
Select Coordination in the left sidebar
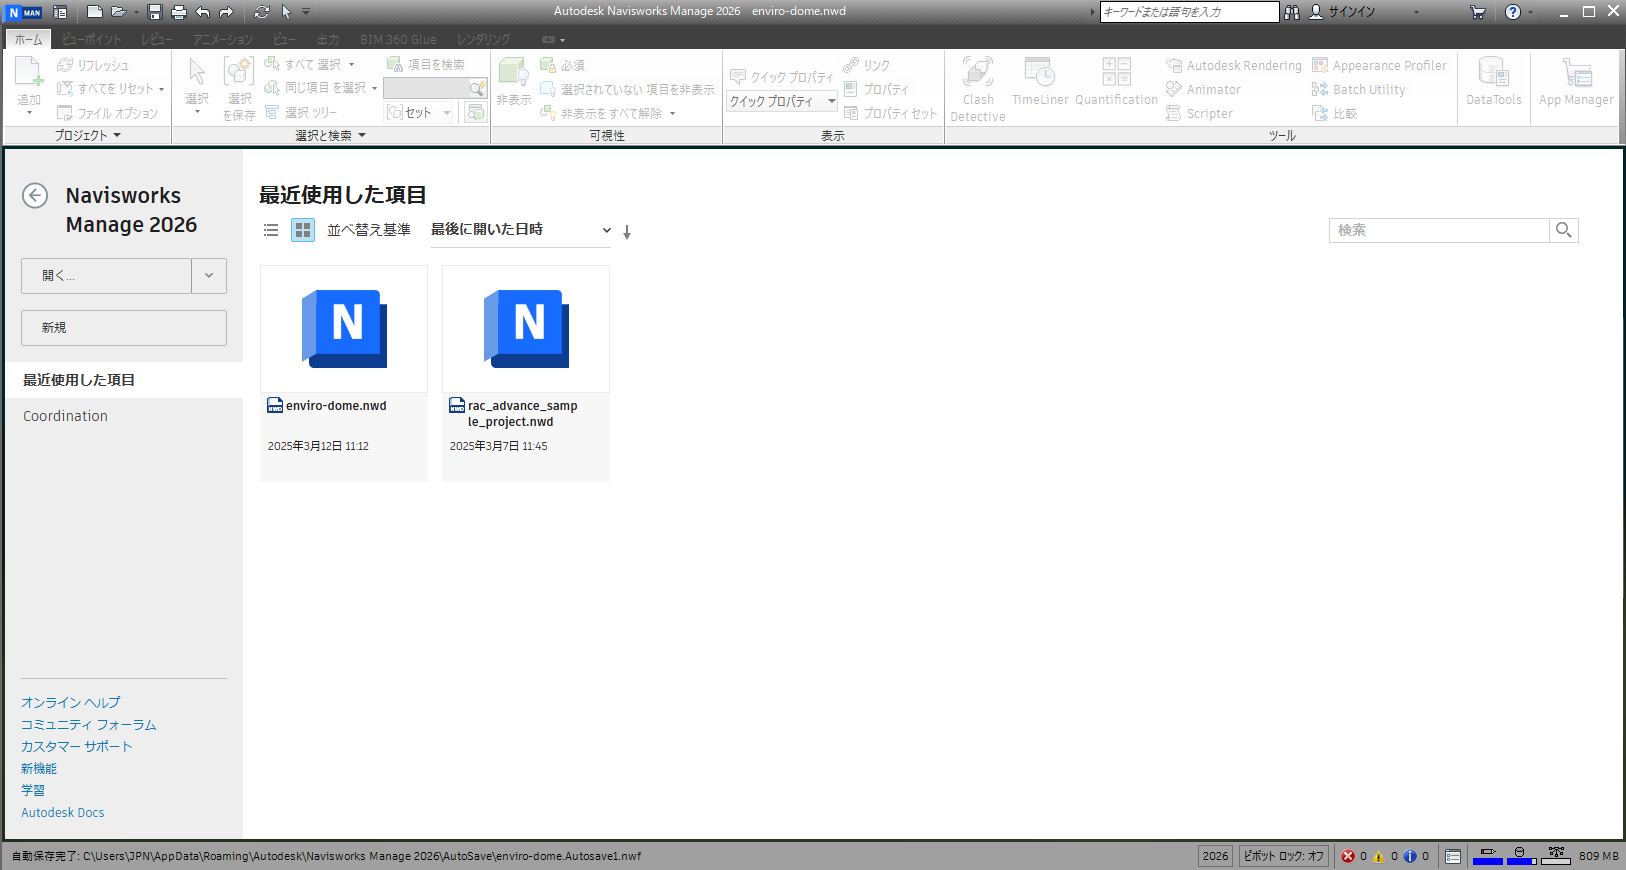pos(124,416)
